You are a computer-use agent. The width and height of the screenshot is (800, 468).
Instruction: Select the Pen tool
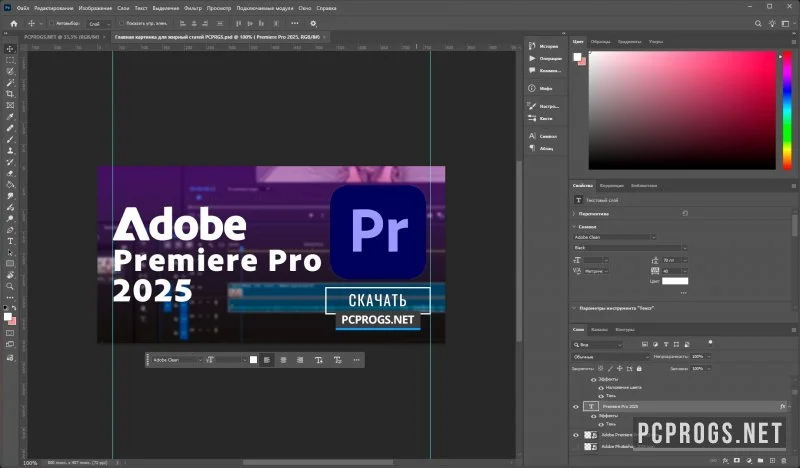coord(10,230)
